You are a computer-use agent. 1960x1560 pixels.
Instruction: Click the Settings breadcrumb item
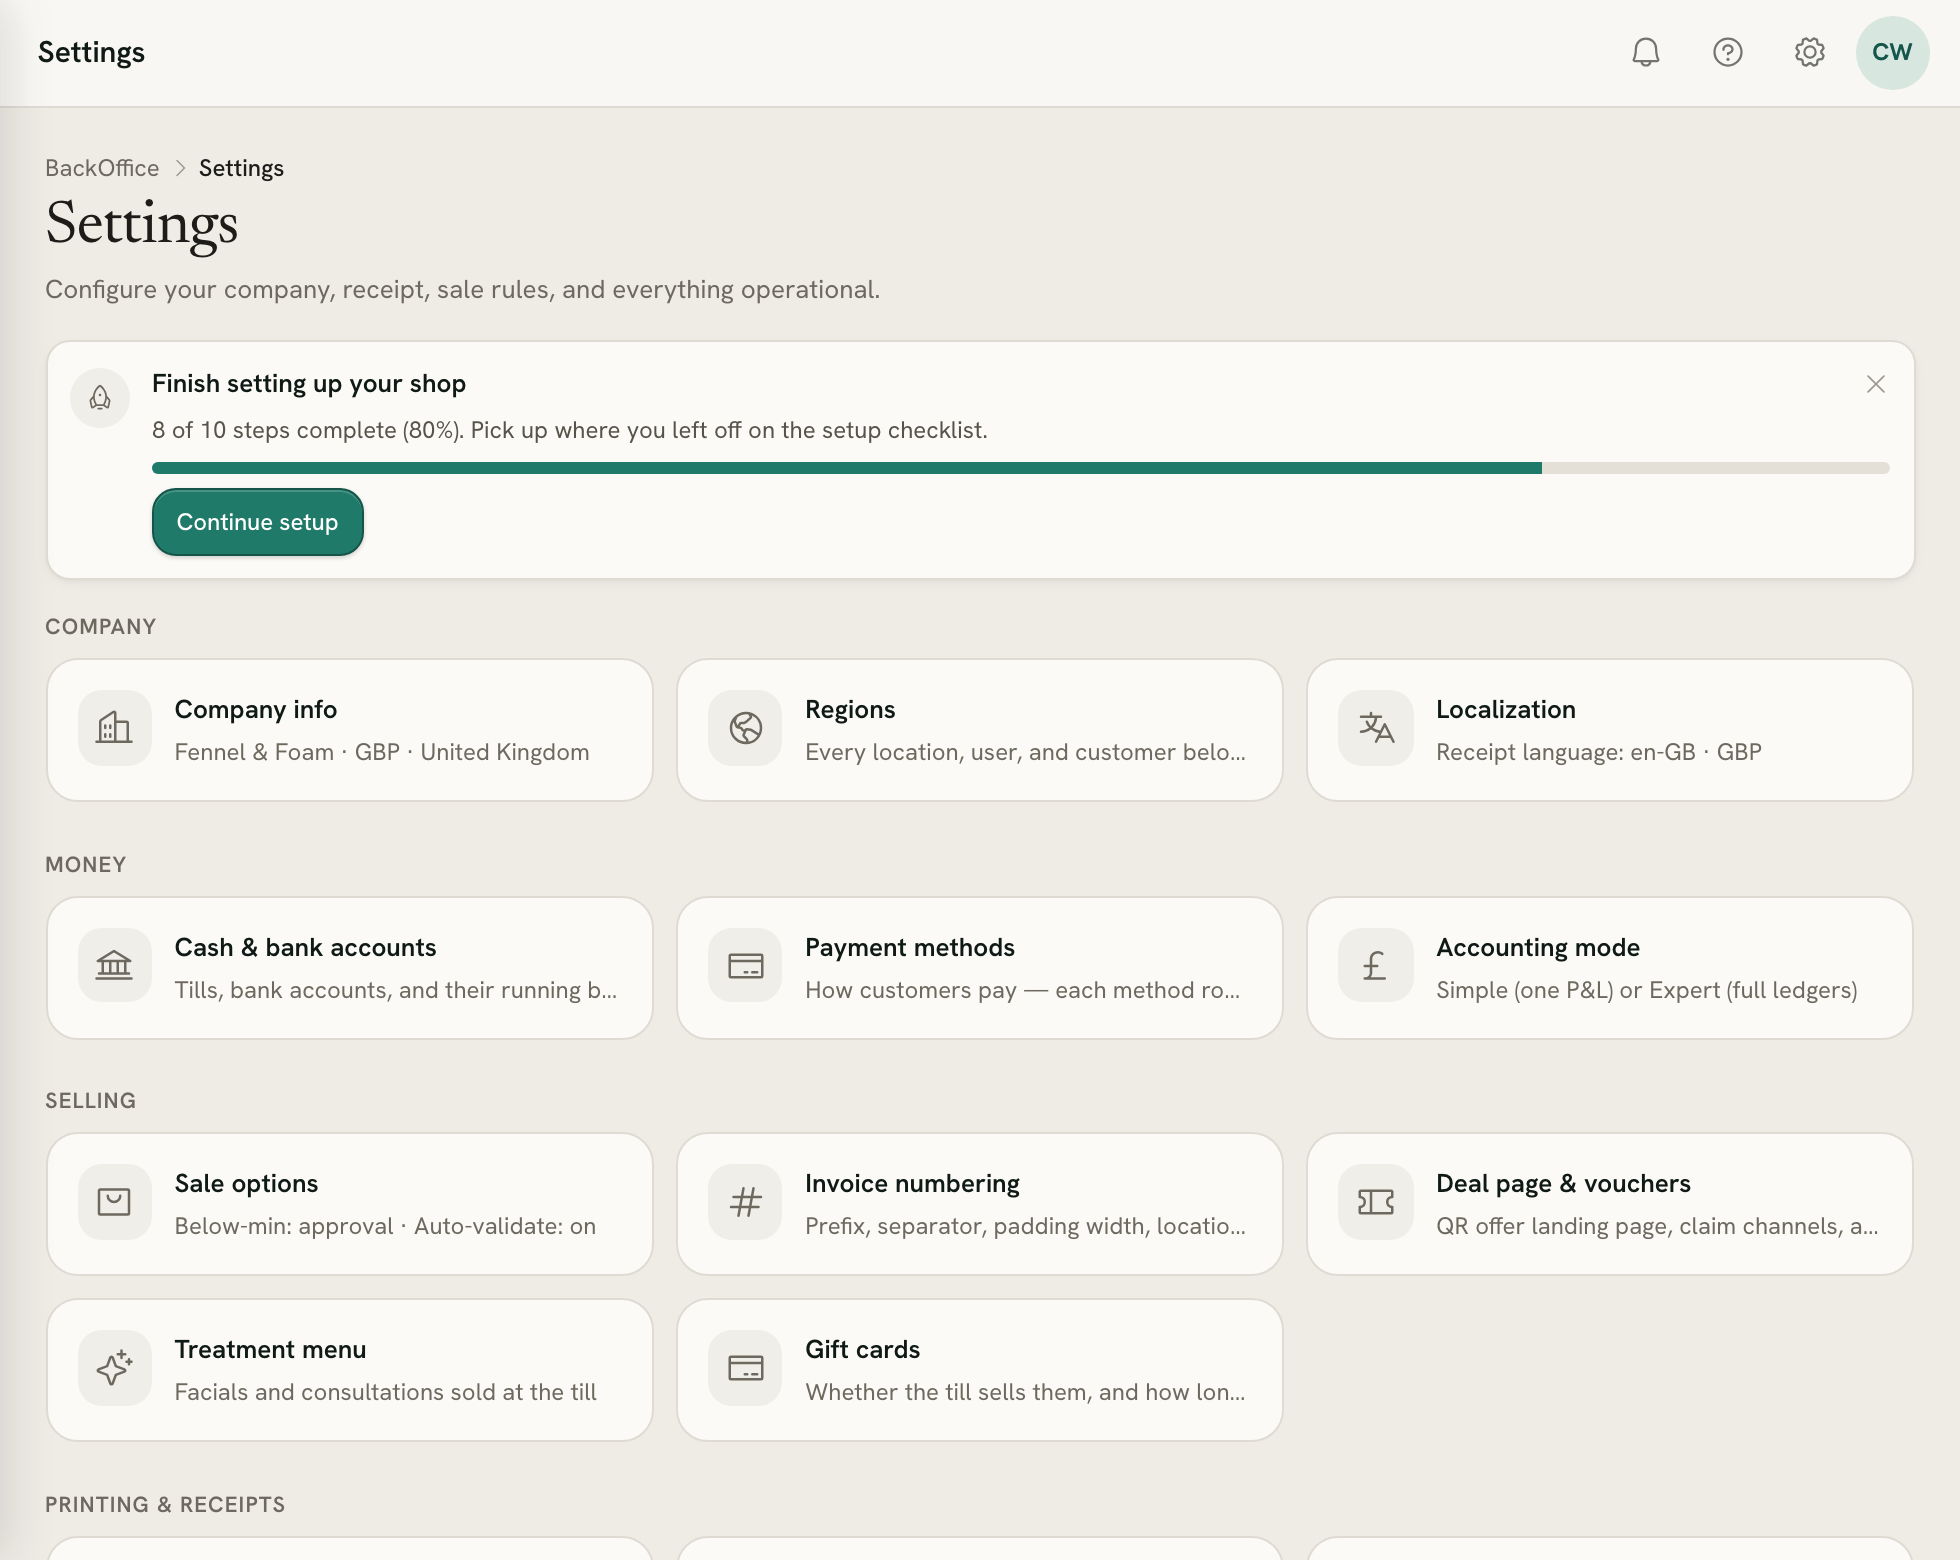[241, 168]
